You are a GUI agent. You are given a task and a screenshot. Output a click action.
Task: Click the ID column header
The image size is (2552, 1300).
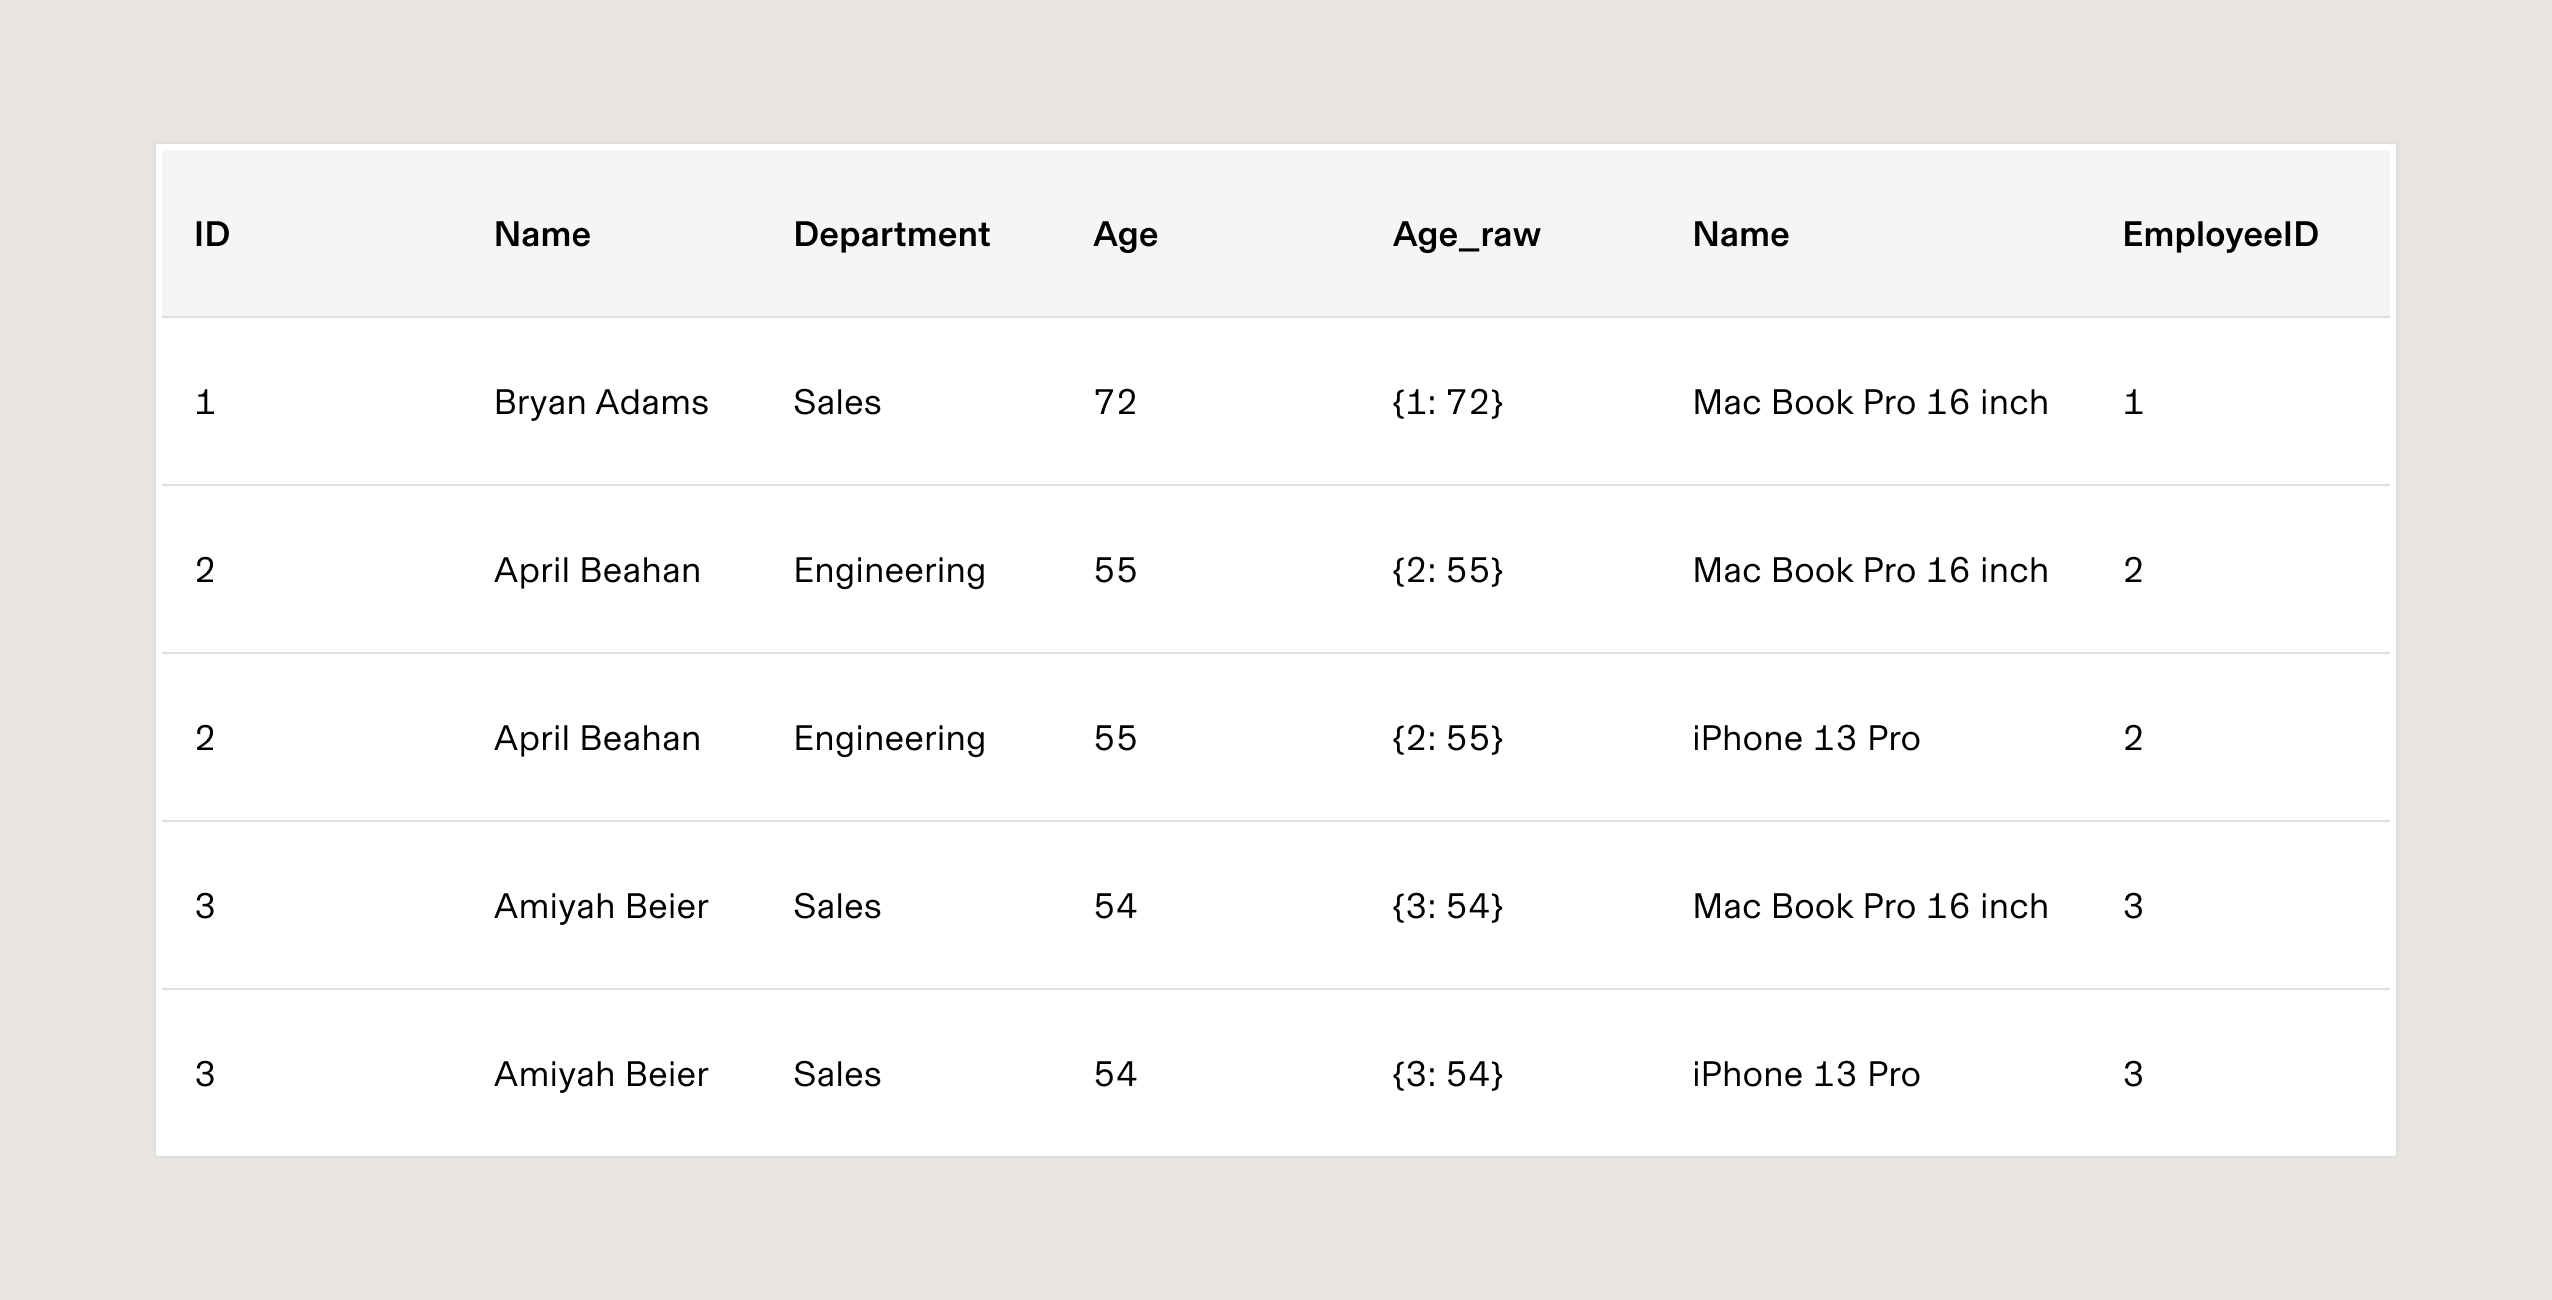pyautogui.click(x=212, y=234)
